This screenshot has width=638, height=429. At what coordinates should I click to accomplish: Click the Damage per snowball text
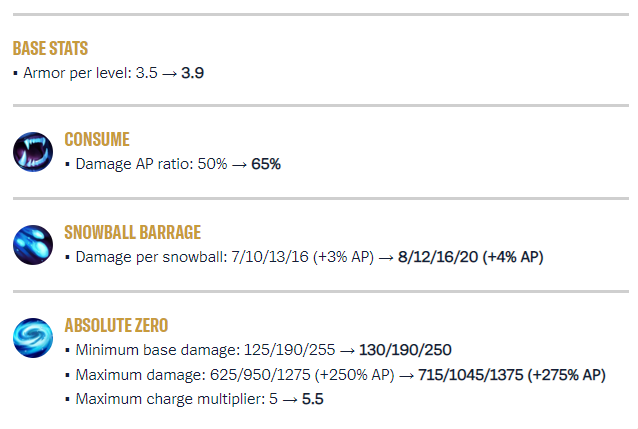pos(151,257)
